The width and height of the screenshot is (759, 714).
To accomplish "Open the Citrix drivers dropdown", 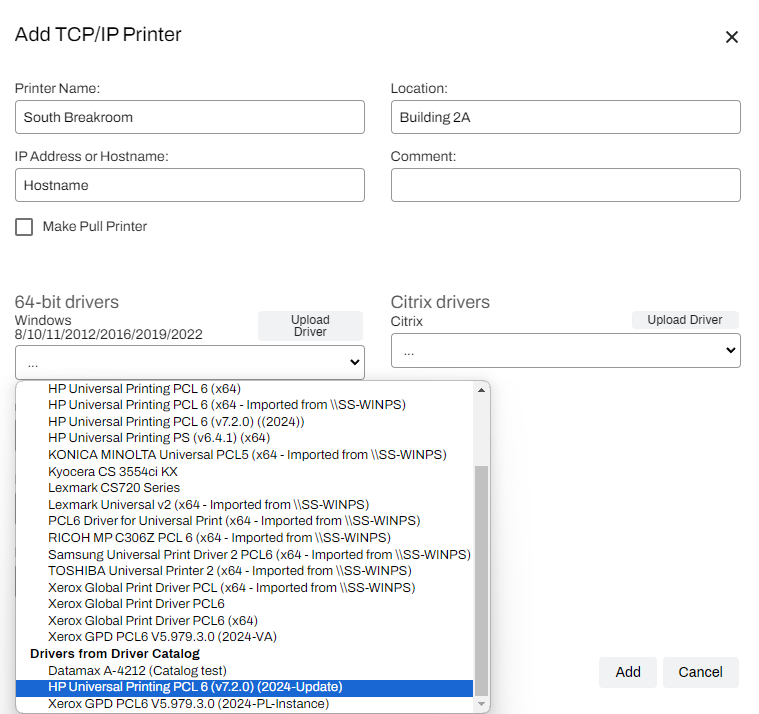I will 565,350.
